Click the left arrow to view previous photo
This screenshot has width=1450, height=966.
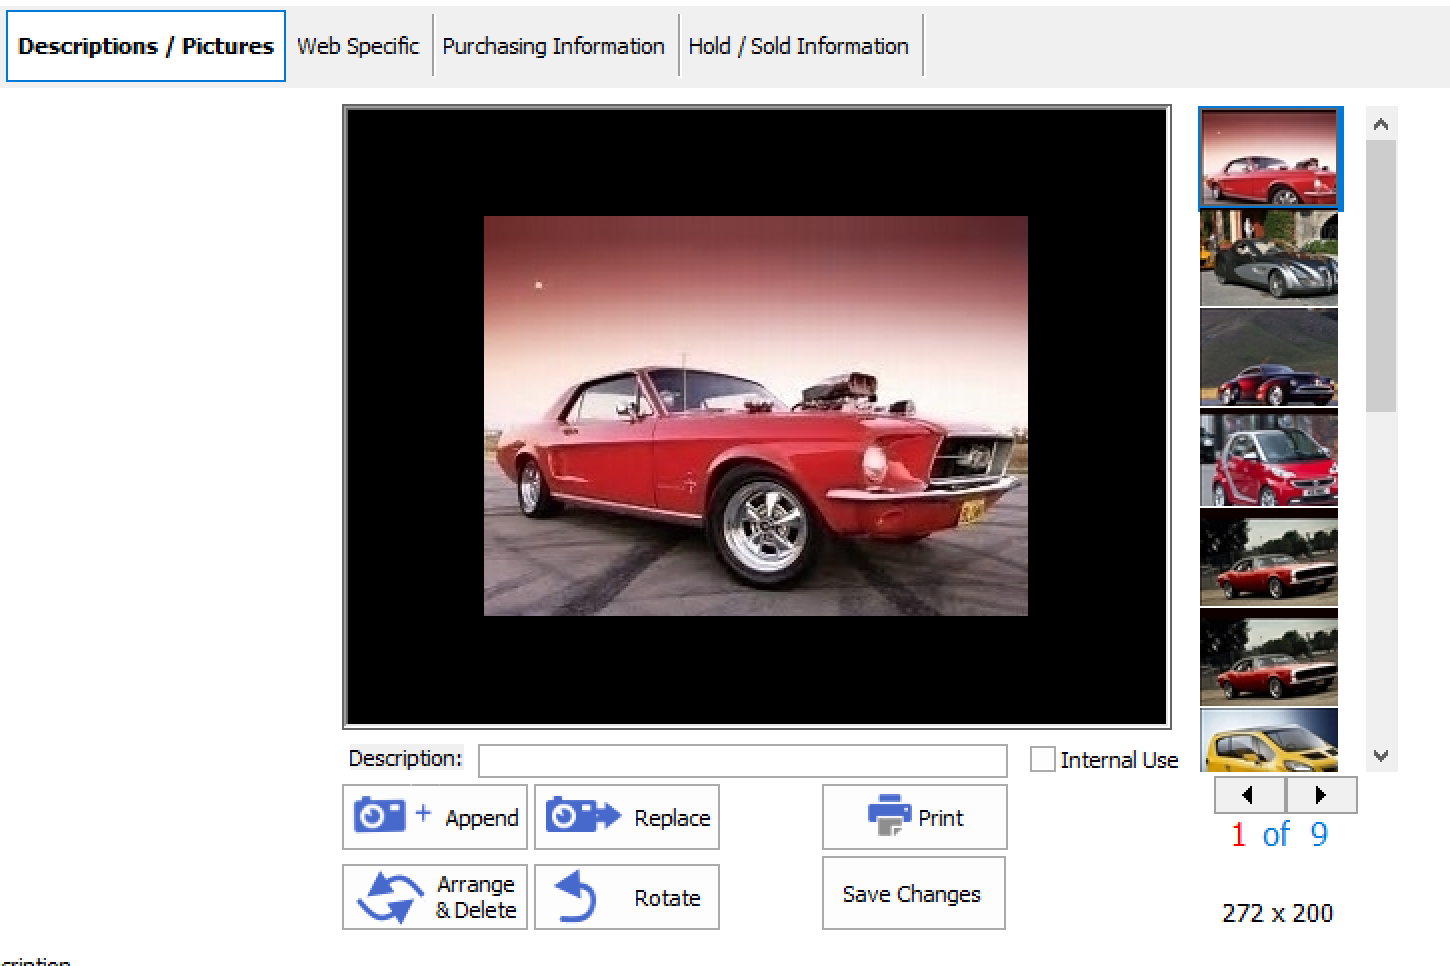[x=1248, y=795]
